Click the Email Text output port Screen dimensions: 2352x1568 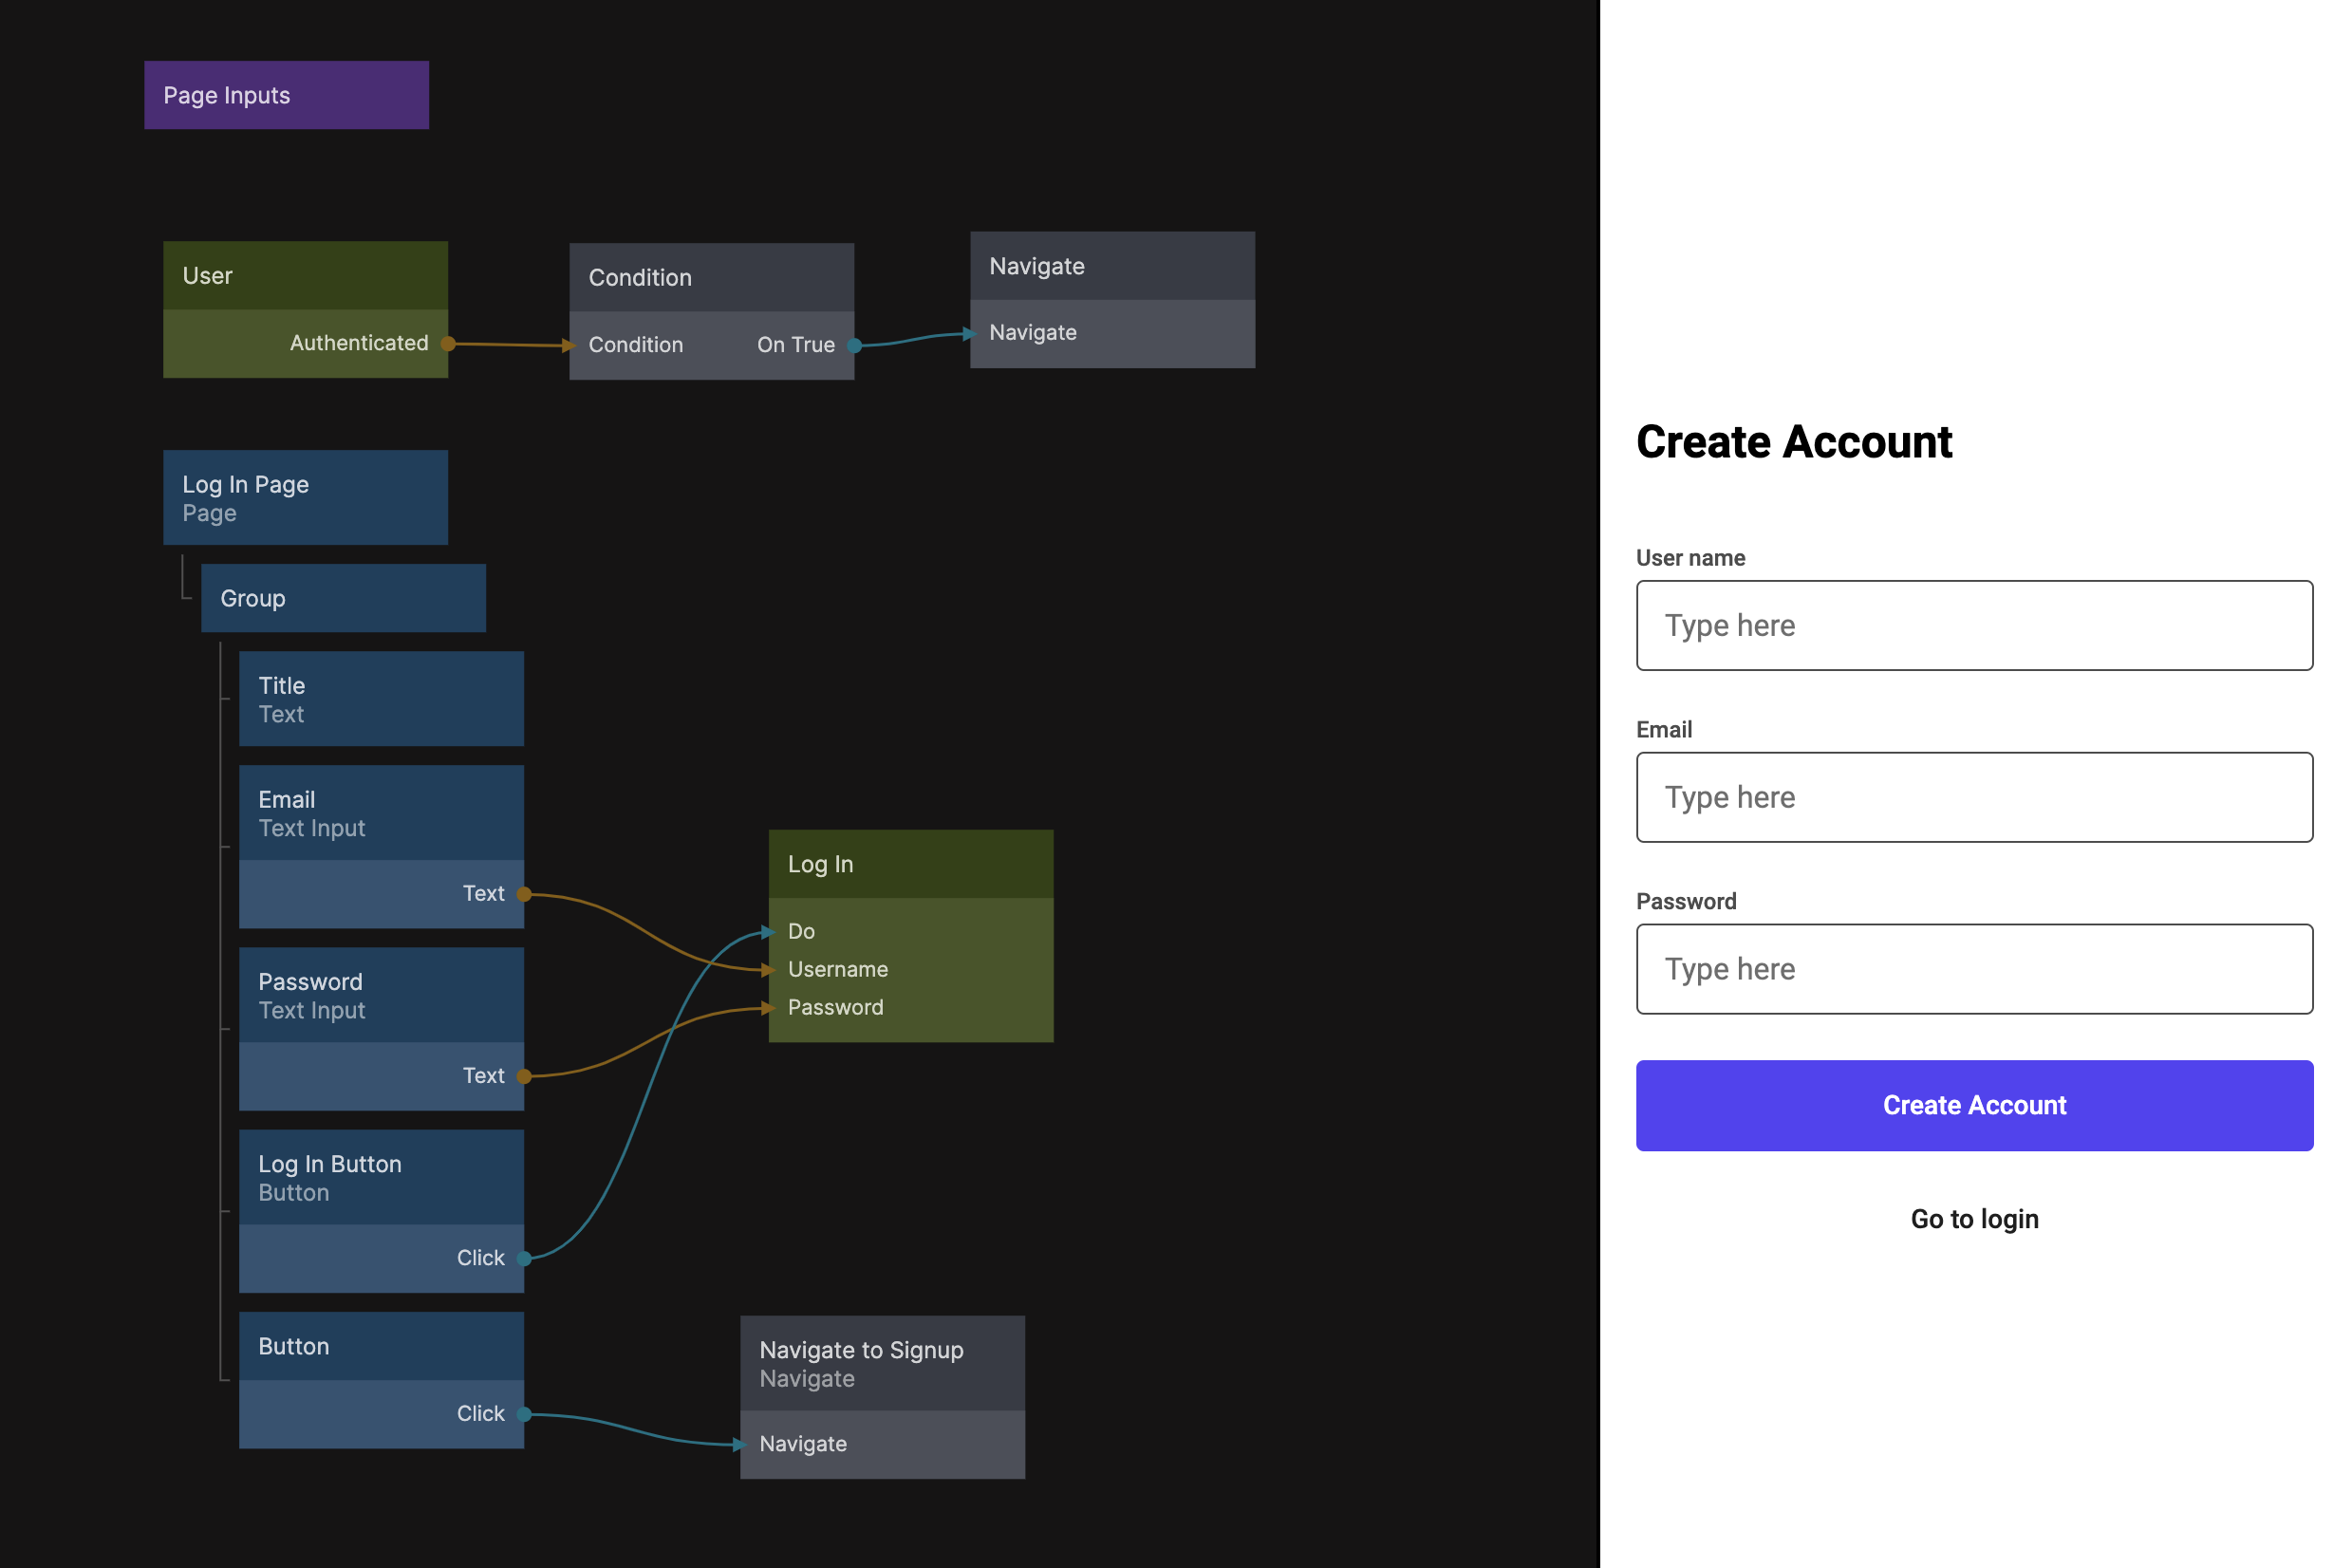click(x=524, y=894)
